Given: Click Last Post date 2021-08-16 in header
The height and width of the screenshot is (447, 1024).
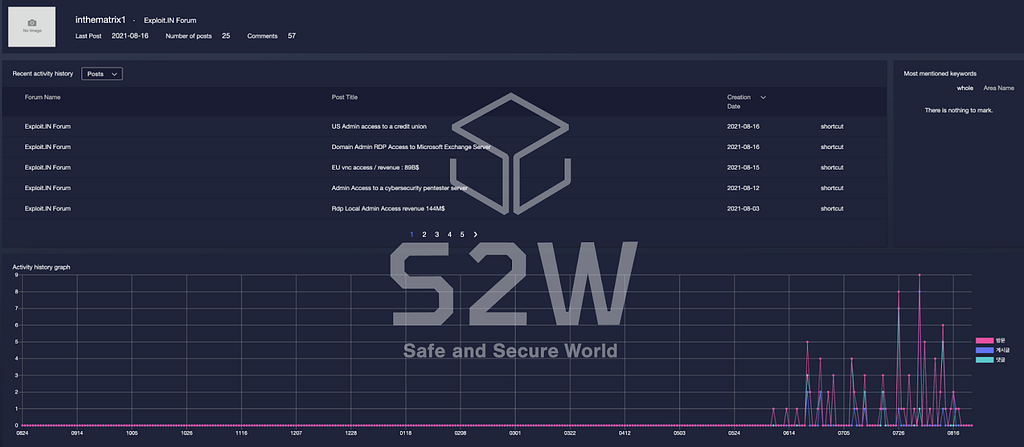Looking at the screenshot, I should coord(130,36).
